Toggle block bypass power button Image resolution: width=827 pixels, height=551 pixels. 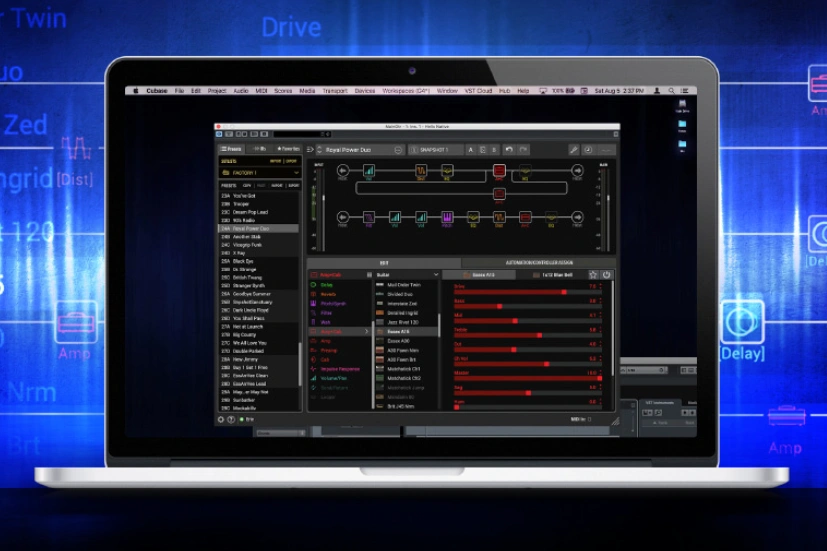point(606,275)
